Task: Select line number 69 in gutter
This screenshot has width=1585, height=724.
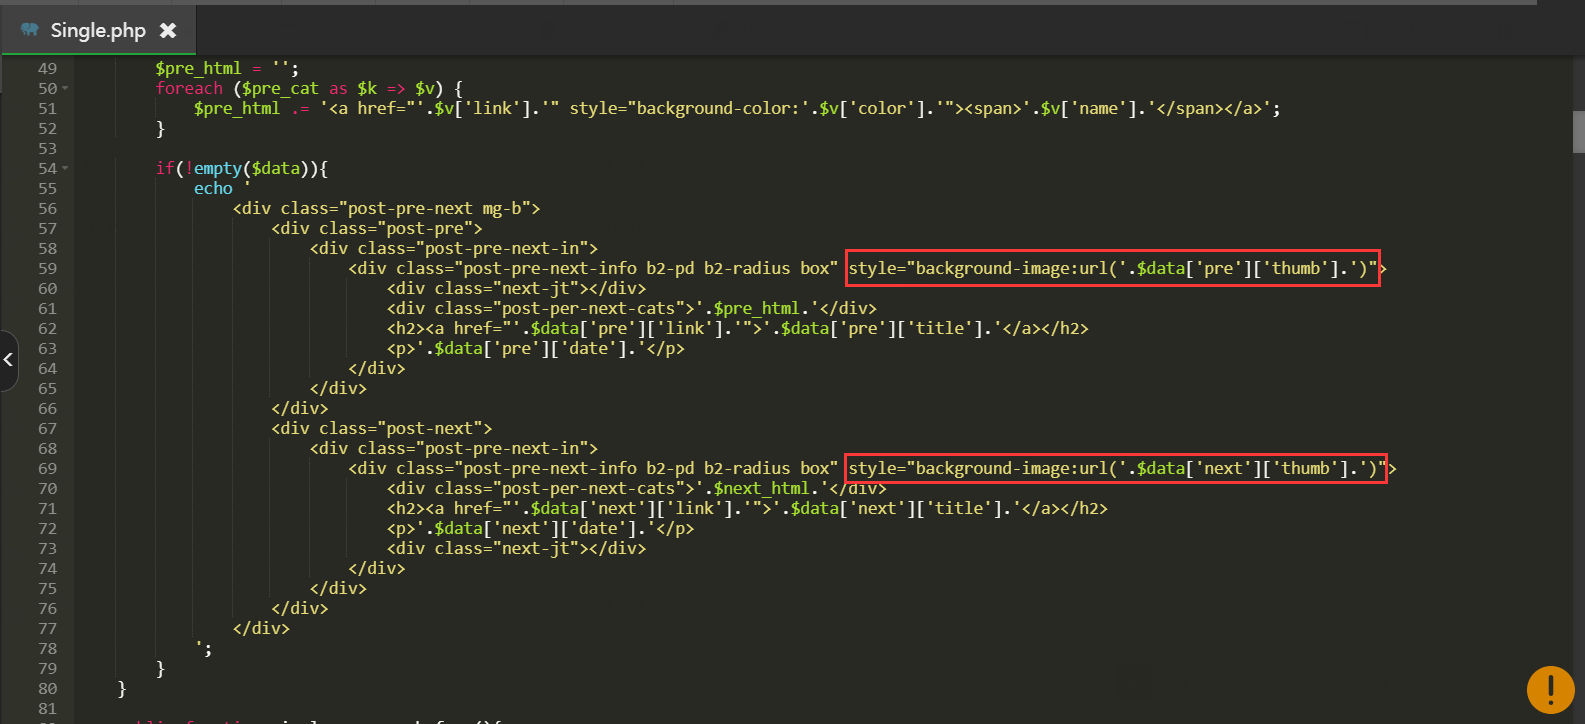Action: click(47, 469)
